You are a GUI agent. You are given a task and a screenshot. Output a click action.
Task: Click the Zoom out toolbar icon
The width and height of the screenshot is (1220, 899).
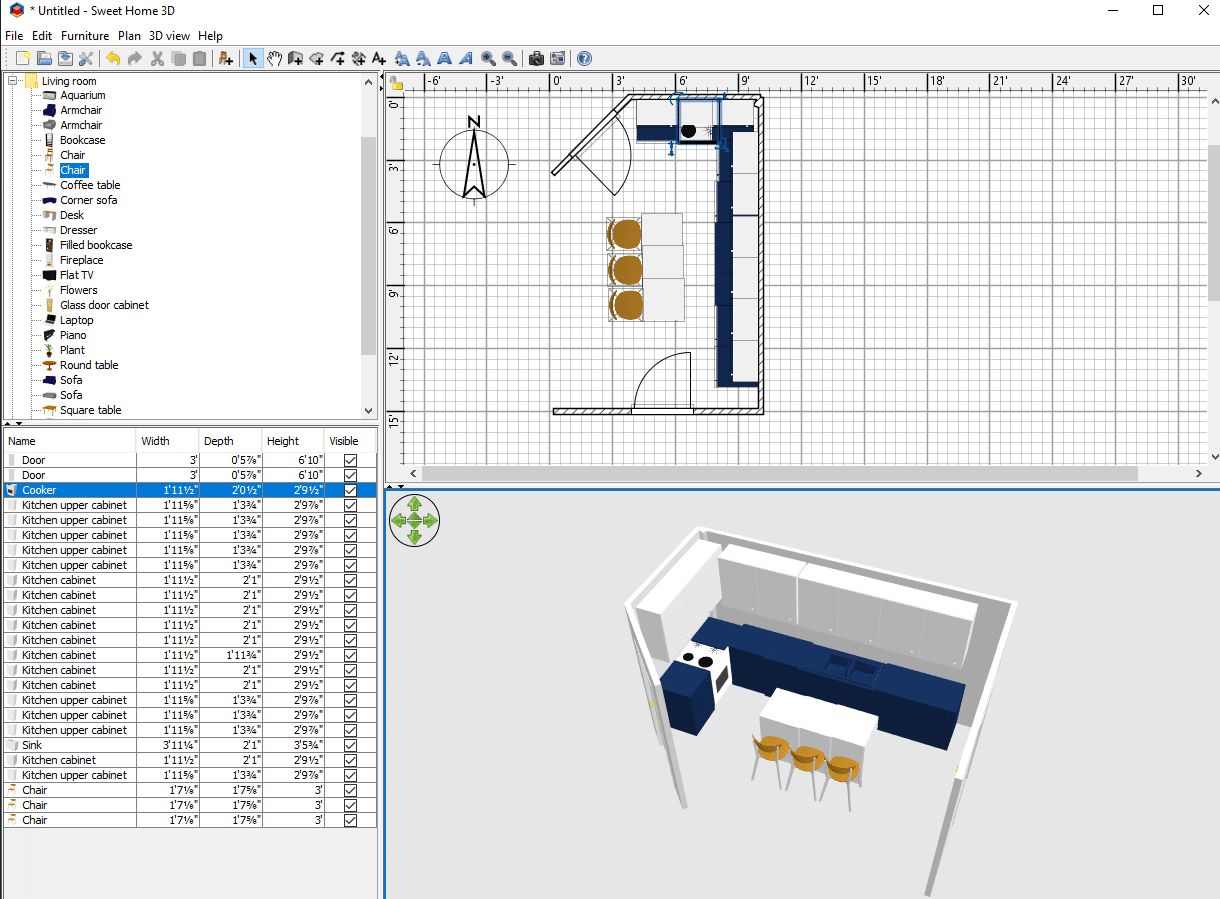pos(510,58)
